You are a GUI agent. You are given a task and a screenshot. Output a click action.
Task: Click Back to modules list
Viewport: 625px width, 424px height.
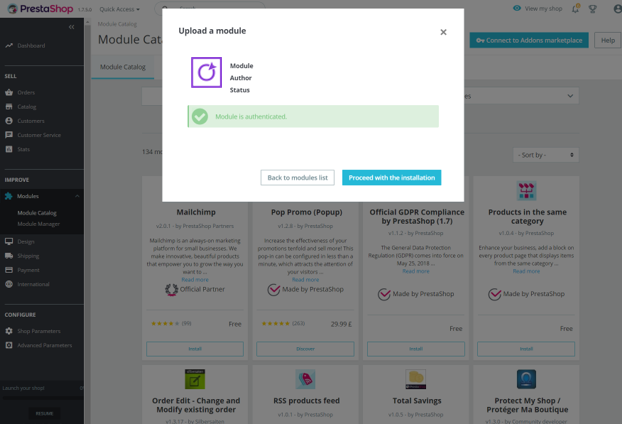pyautogui.click(x=297, y=178)
